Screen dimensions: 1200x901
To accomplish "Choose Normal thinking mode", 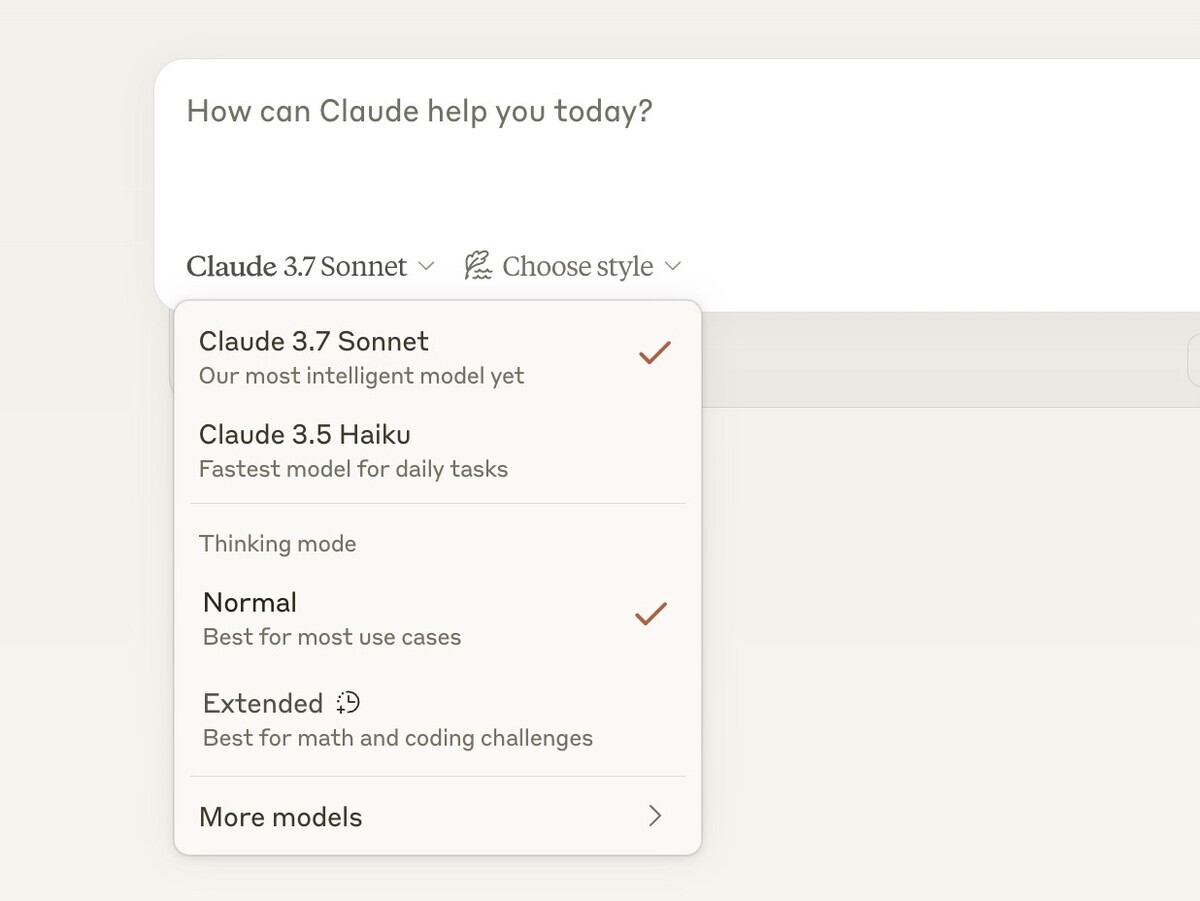I will 437,618.
